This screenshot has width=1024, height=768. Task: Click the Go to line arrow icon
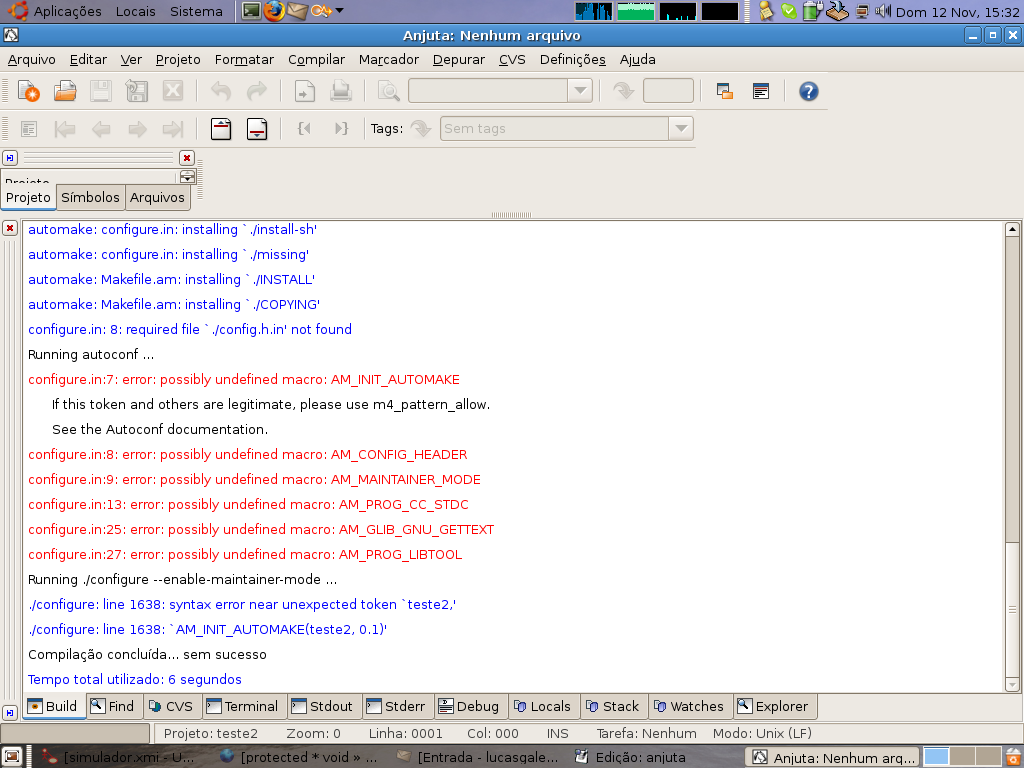click(623, 91)
